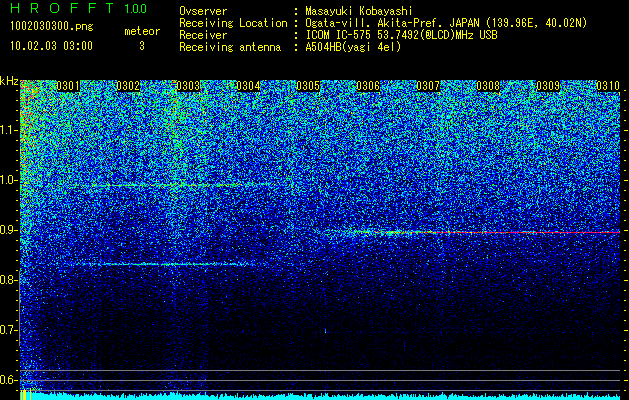This screenshot has width=629, height=400.
Task: Click time marker 0310
Action: (x=608, y=86)
